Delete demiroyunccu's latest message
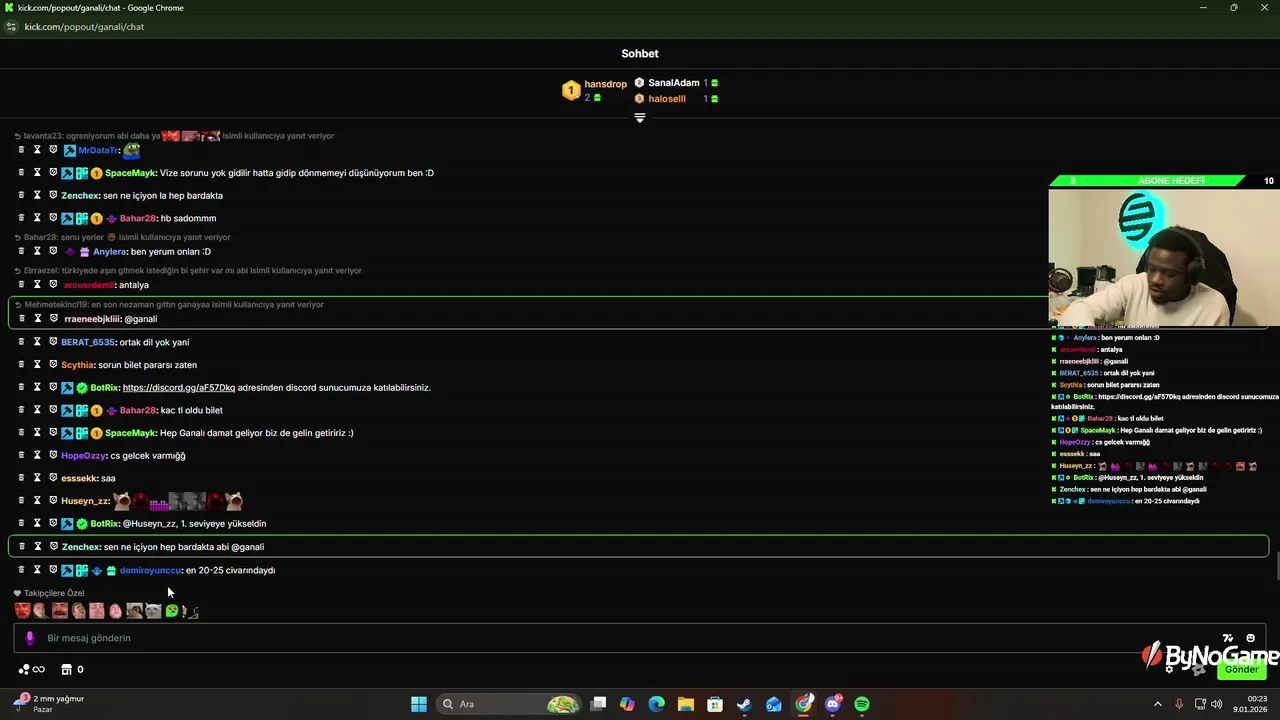Image resolution: width=1280 pixels, height=720 pixels. click(21, 570)
